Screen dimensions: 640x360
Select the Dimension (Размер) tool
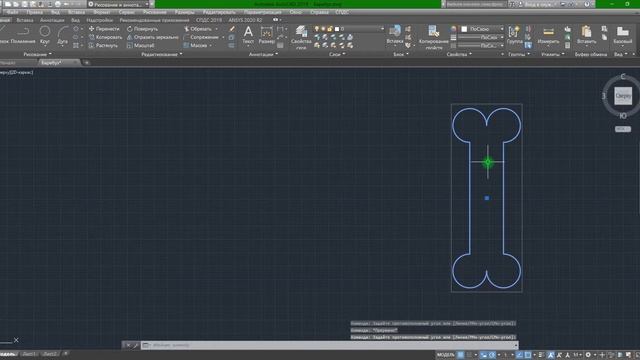tap(267, 35)
